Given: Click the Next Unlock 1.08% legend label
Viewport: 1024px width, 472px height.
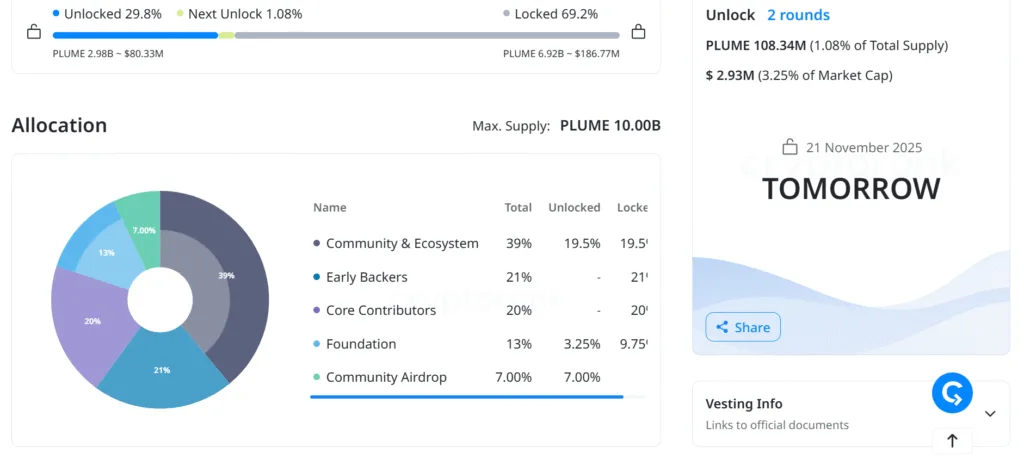Looking at the screenshot, I should [245, 14].
